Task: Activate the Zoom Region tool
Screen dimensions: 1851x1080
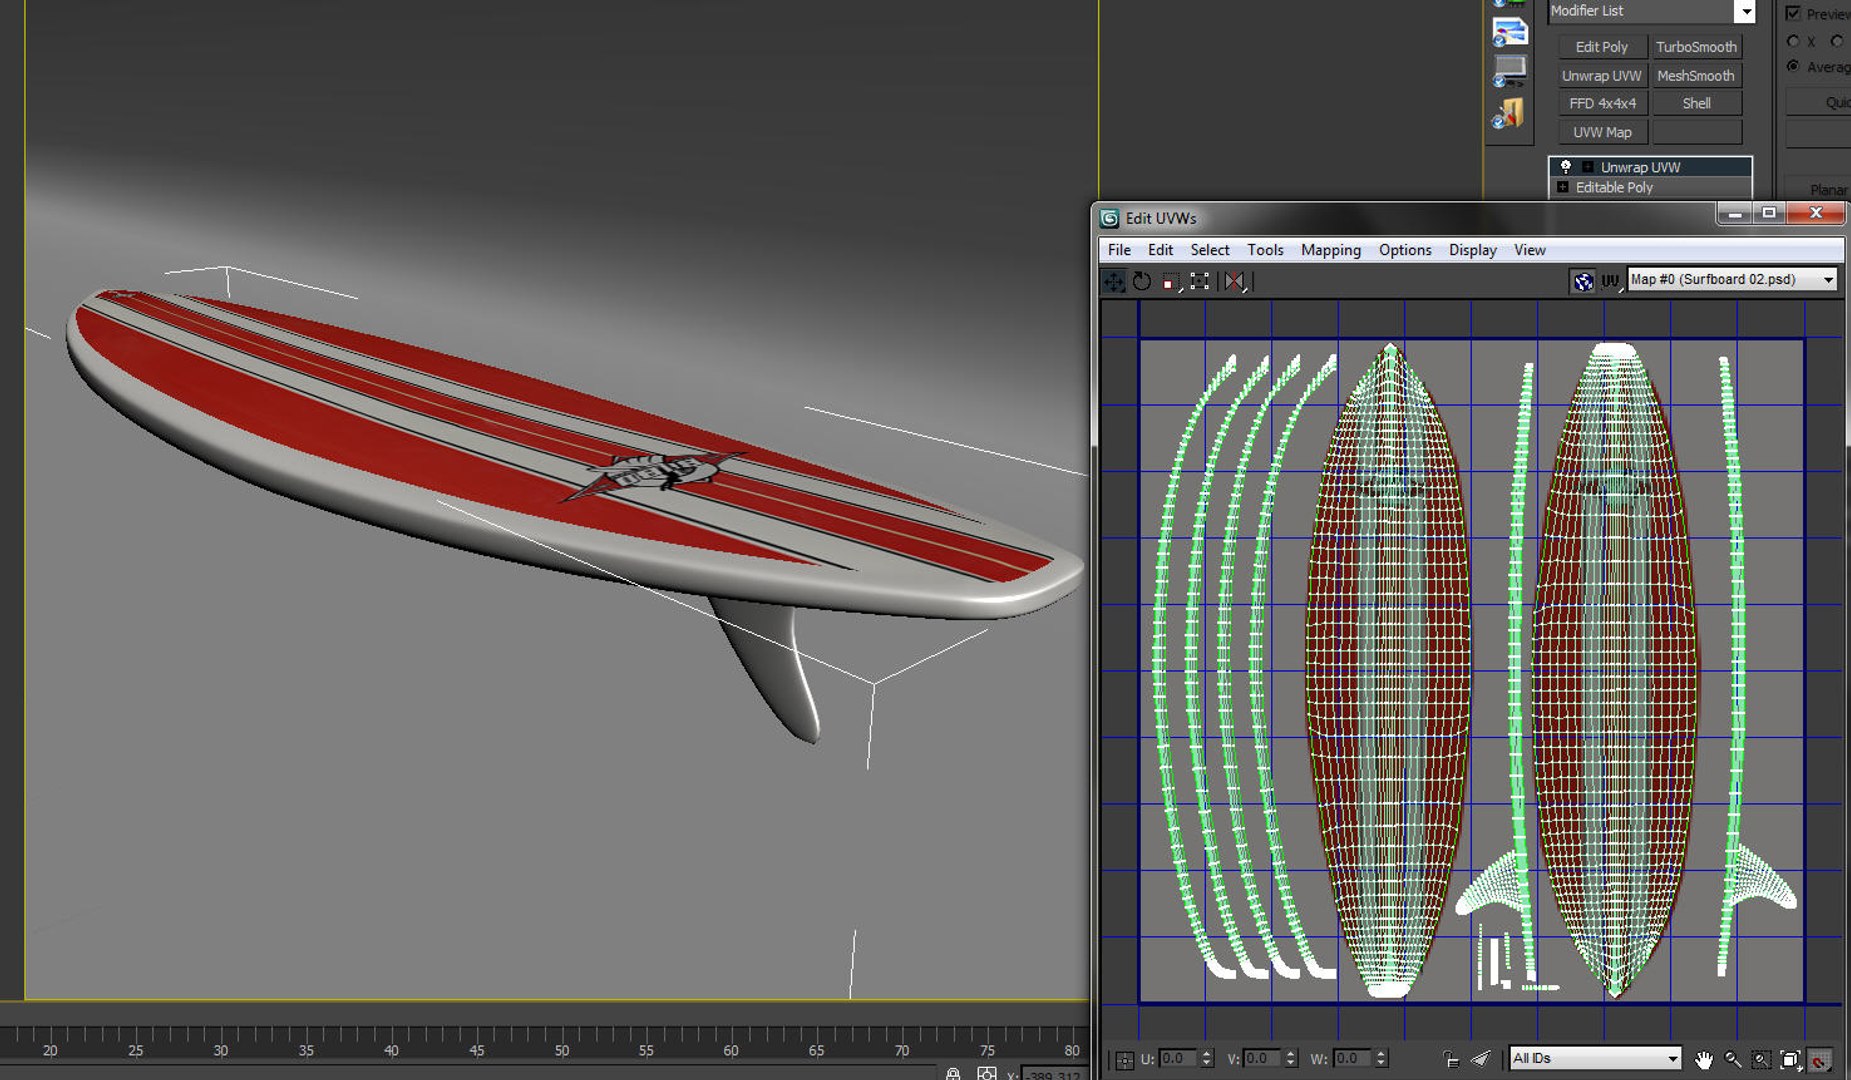Action: point(1761,1059)
